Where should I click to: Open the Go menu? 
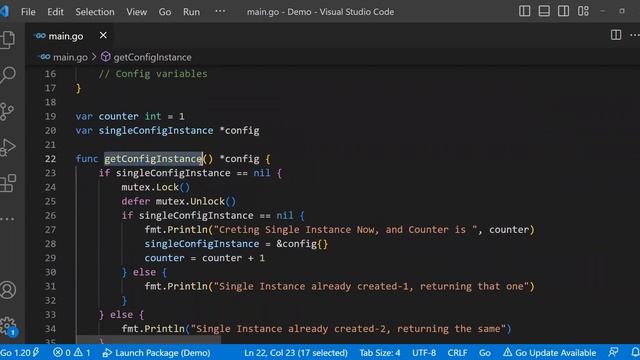tap(165, 12)
